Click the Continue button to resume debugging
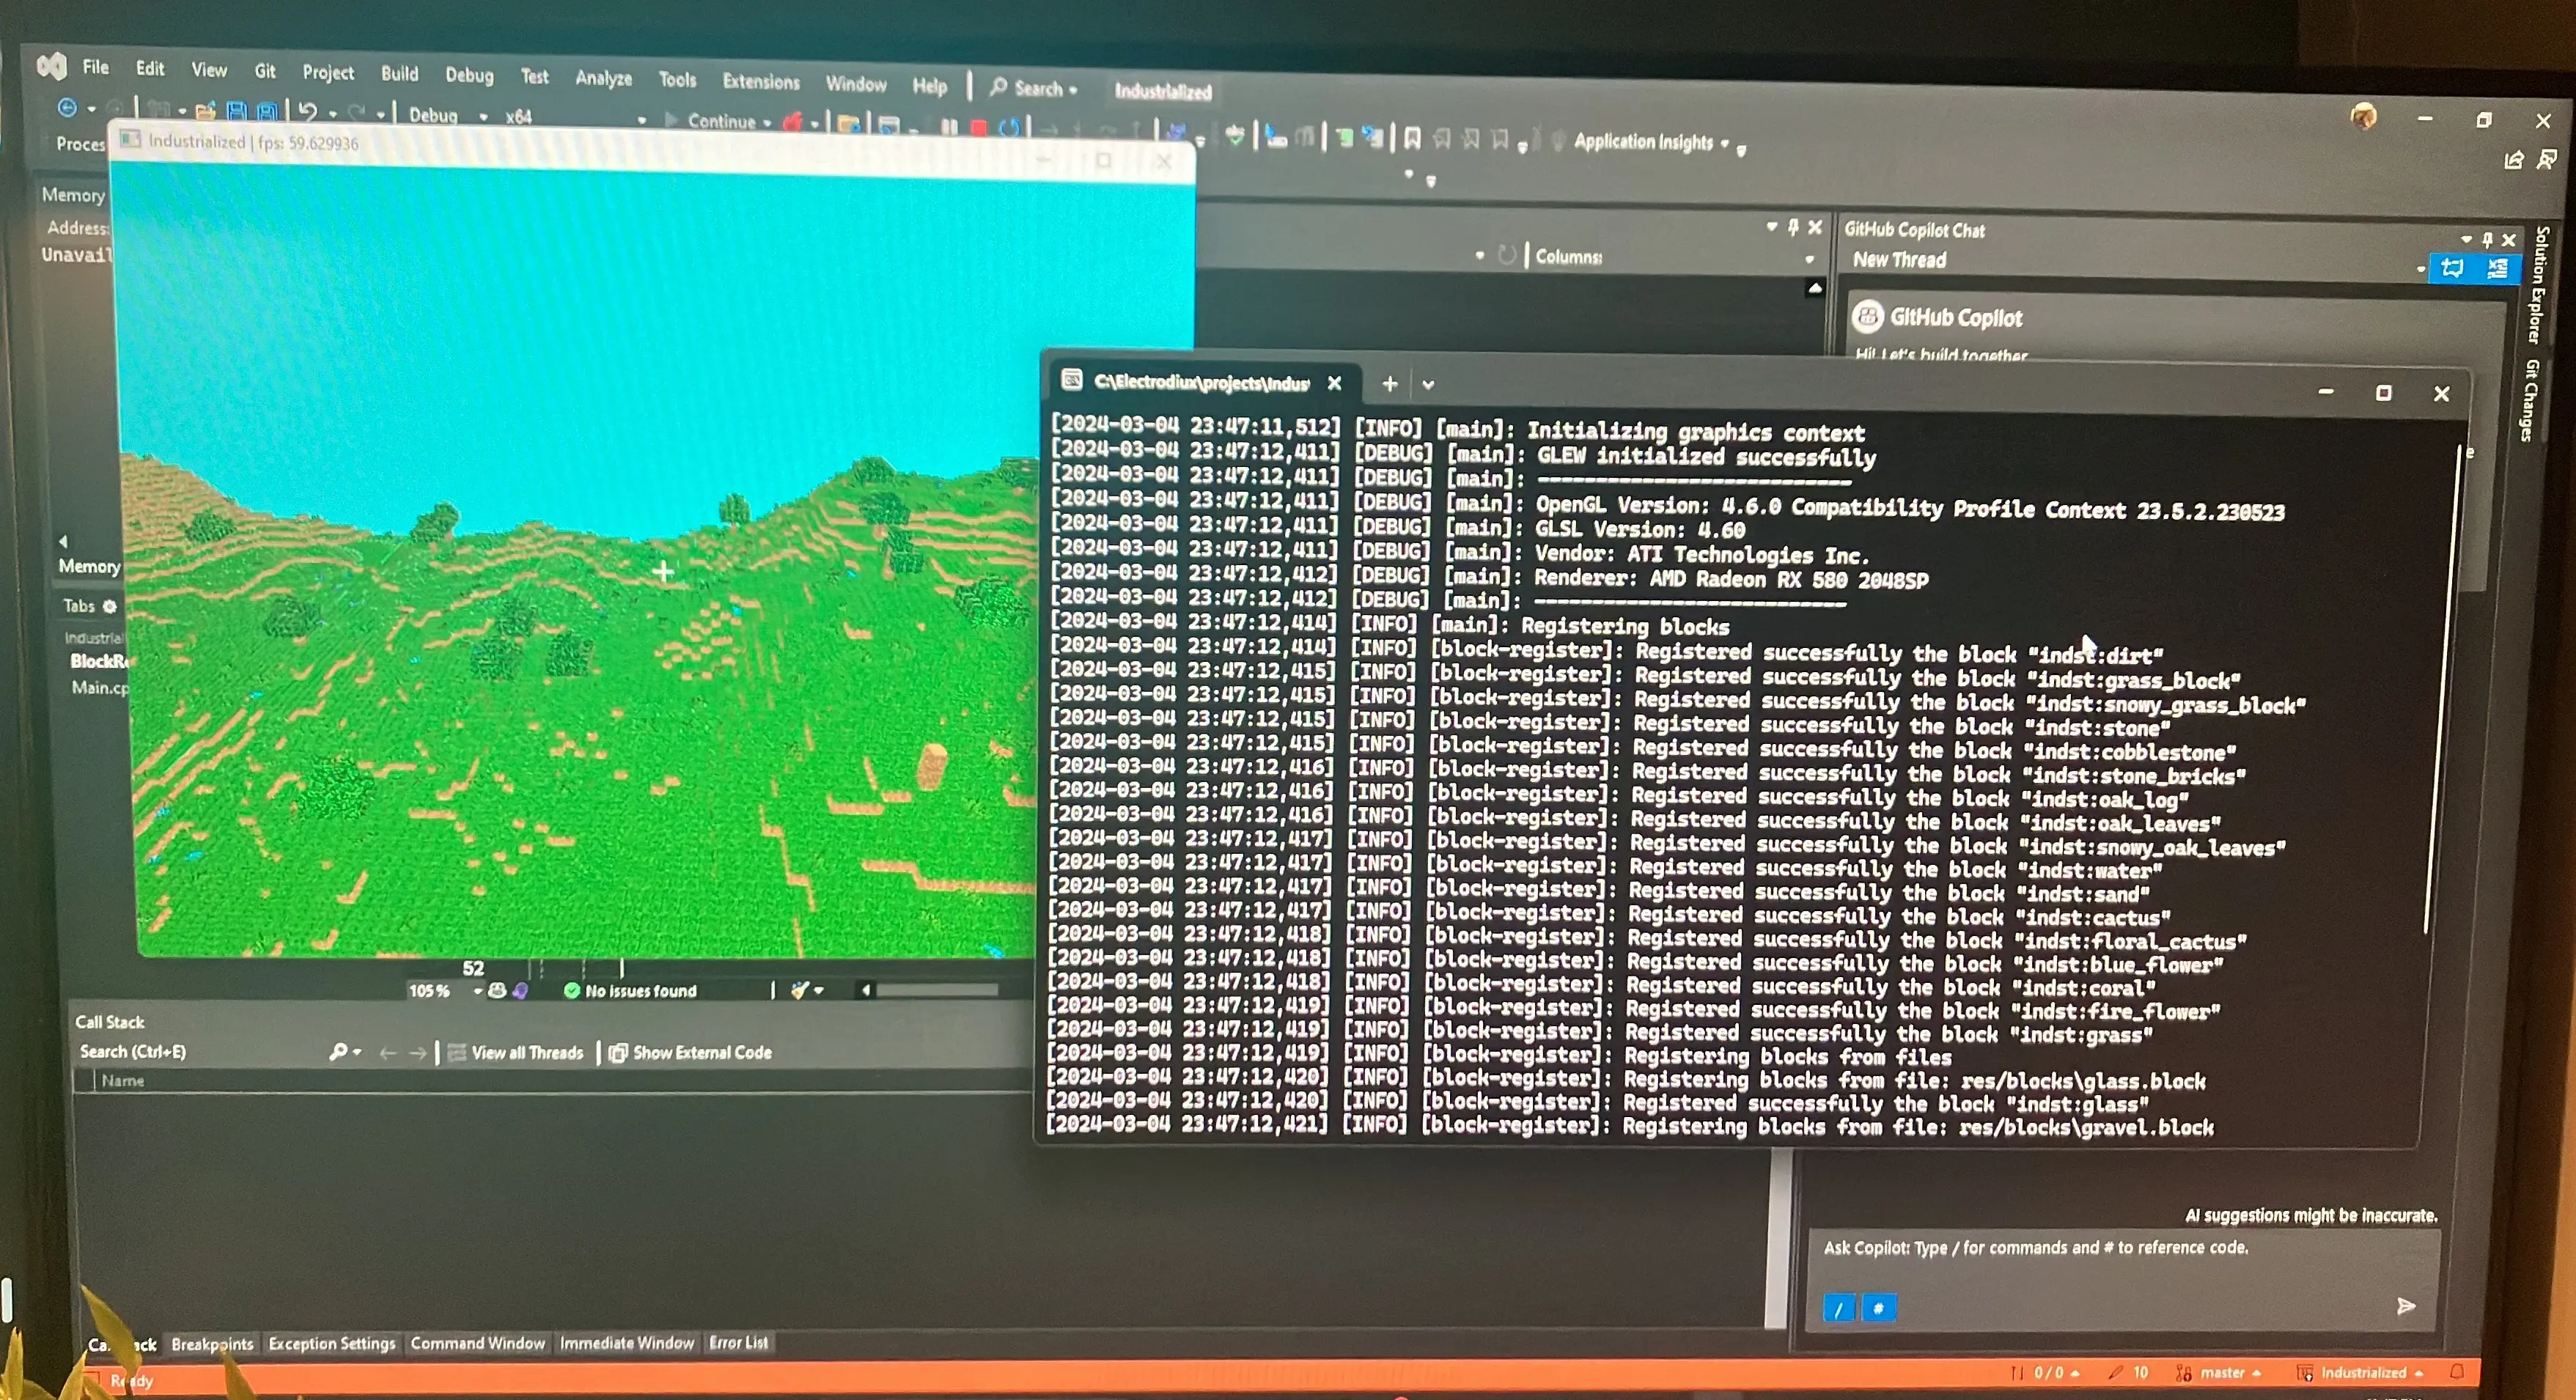This screenshot has height=1400, width=2576. [x=720, y=121]
